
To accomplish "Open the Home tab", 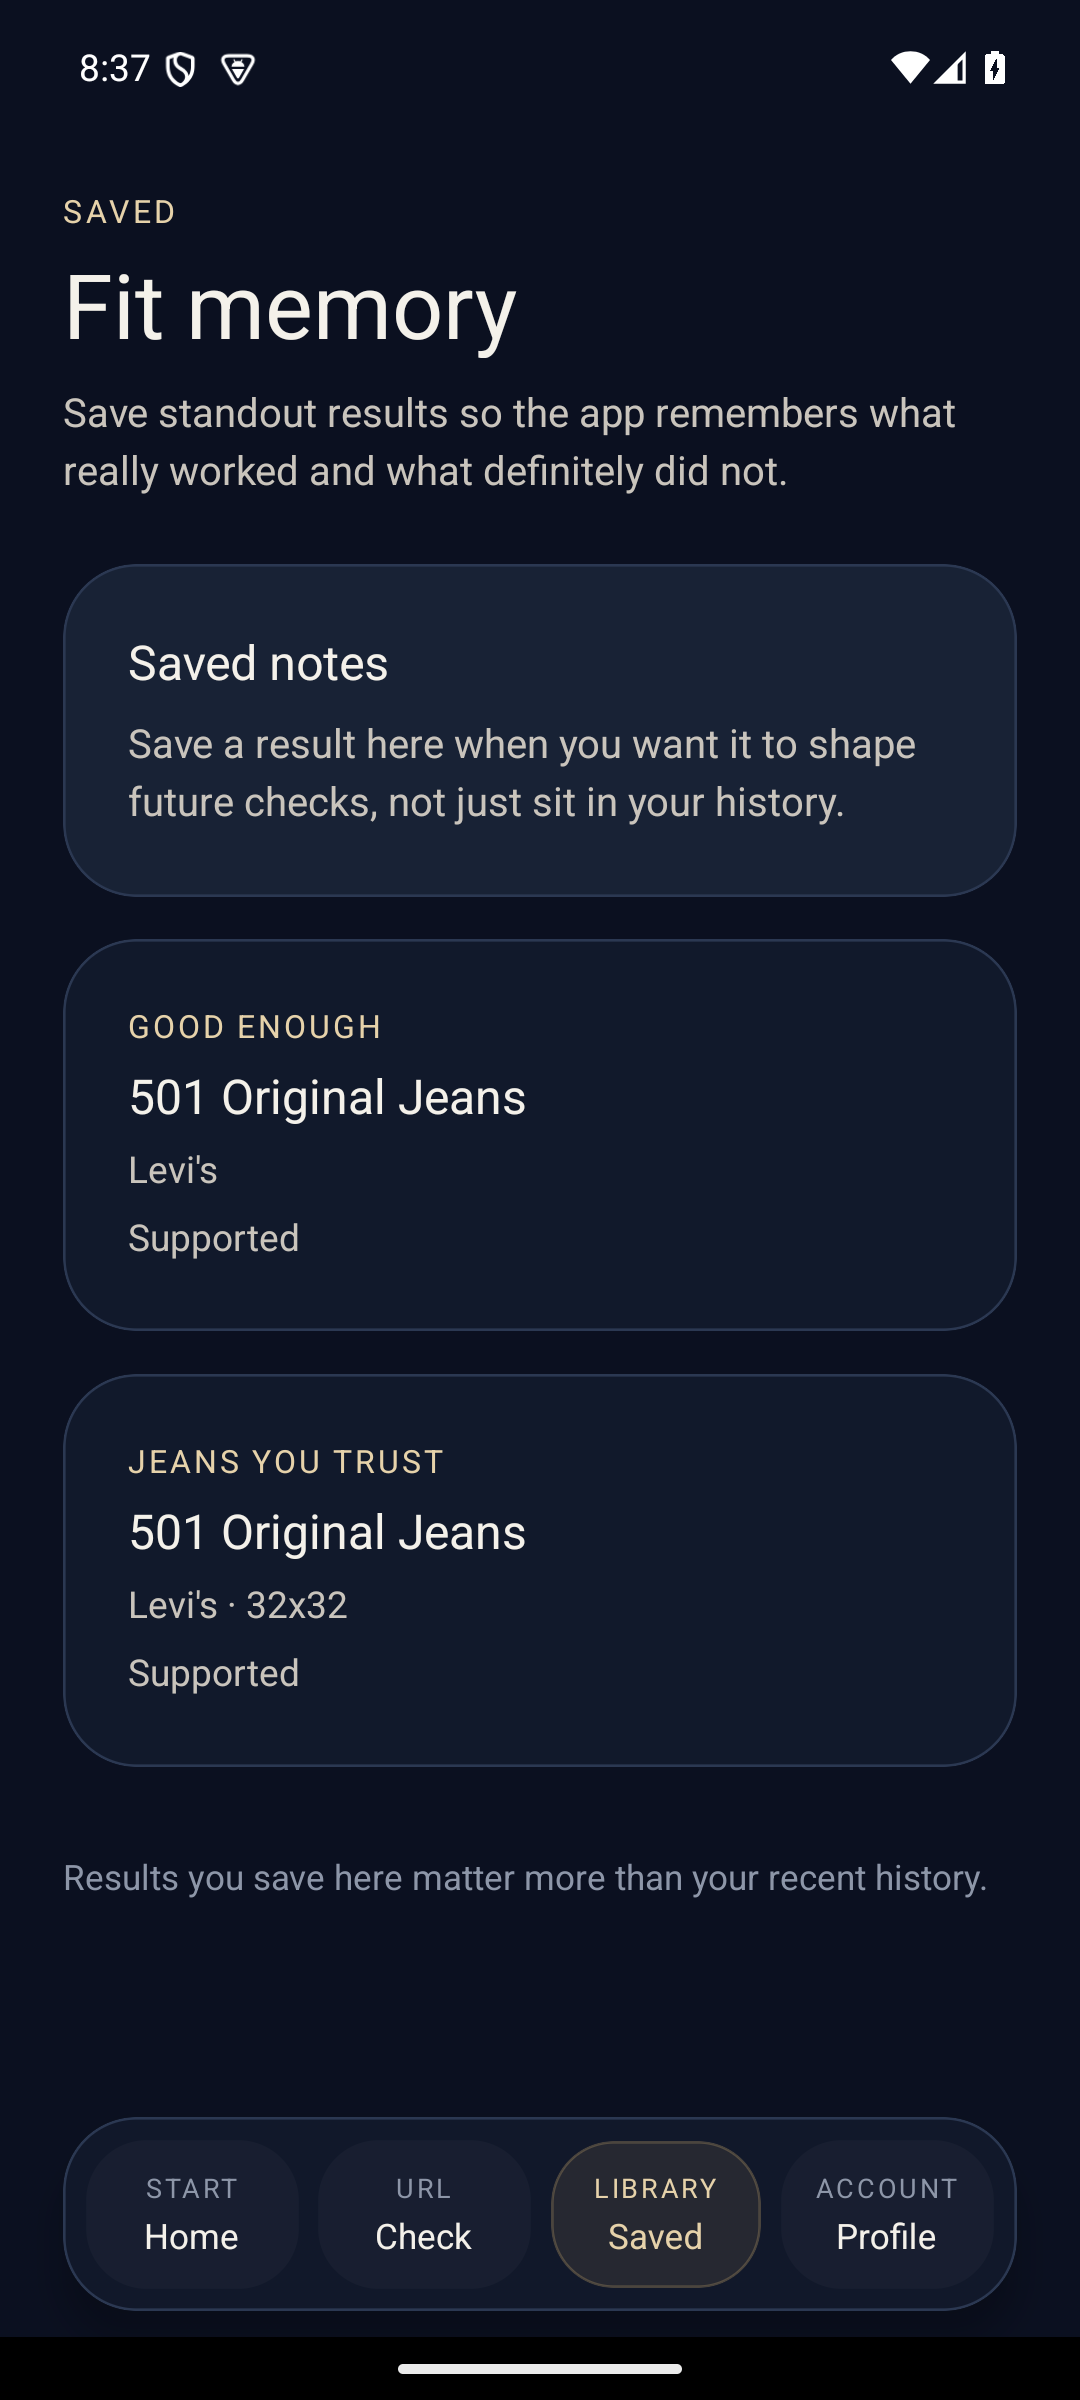I will click(x=192, y=2214).
